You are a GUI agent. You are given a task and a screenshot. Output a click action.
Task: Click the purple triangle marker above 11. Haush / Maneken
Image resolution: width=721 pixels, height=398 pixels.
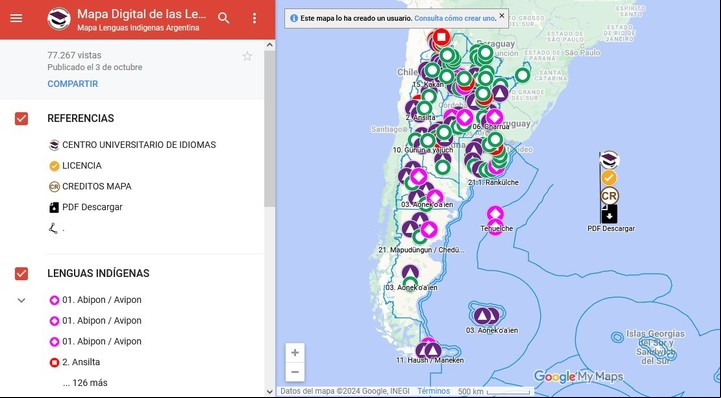(x=433, y=351)
